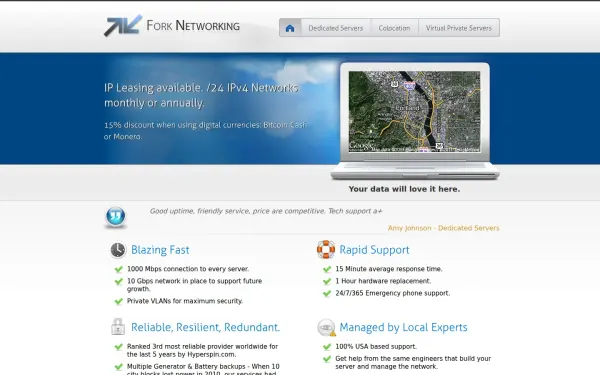Click the checkmark next to Multiple Generator & Battery
Viewport: 600px width, 375px height.
tap(119, 367)
